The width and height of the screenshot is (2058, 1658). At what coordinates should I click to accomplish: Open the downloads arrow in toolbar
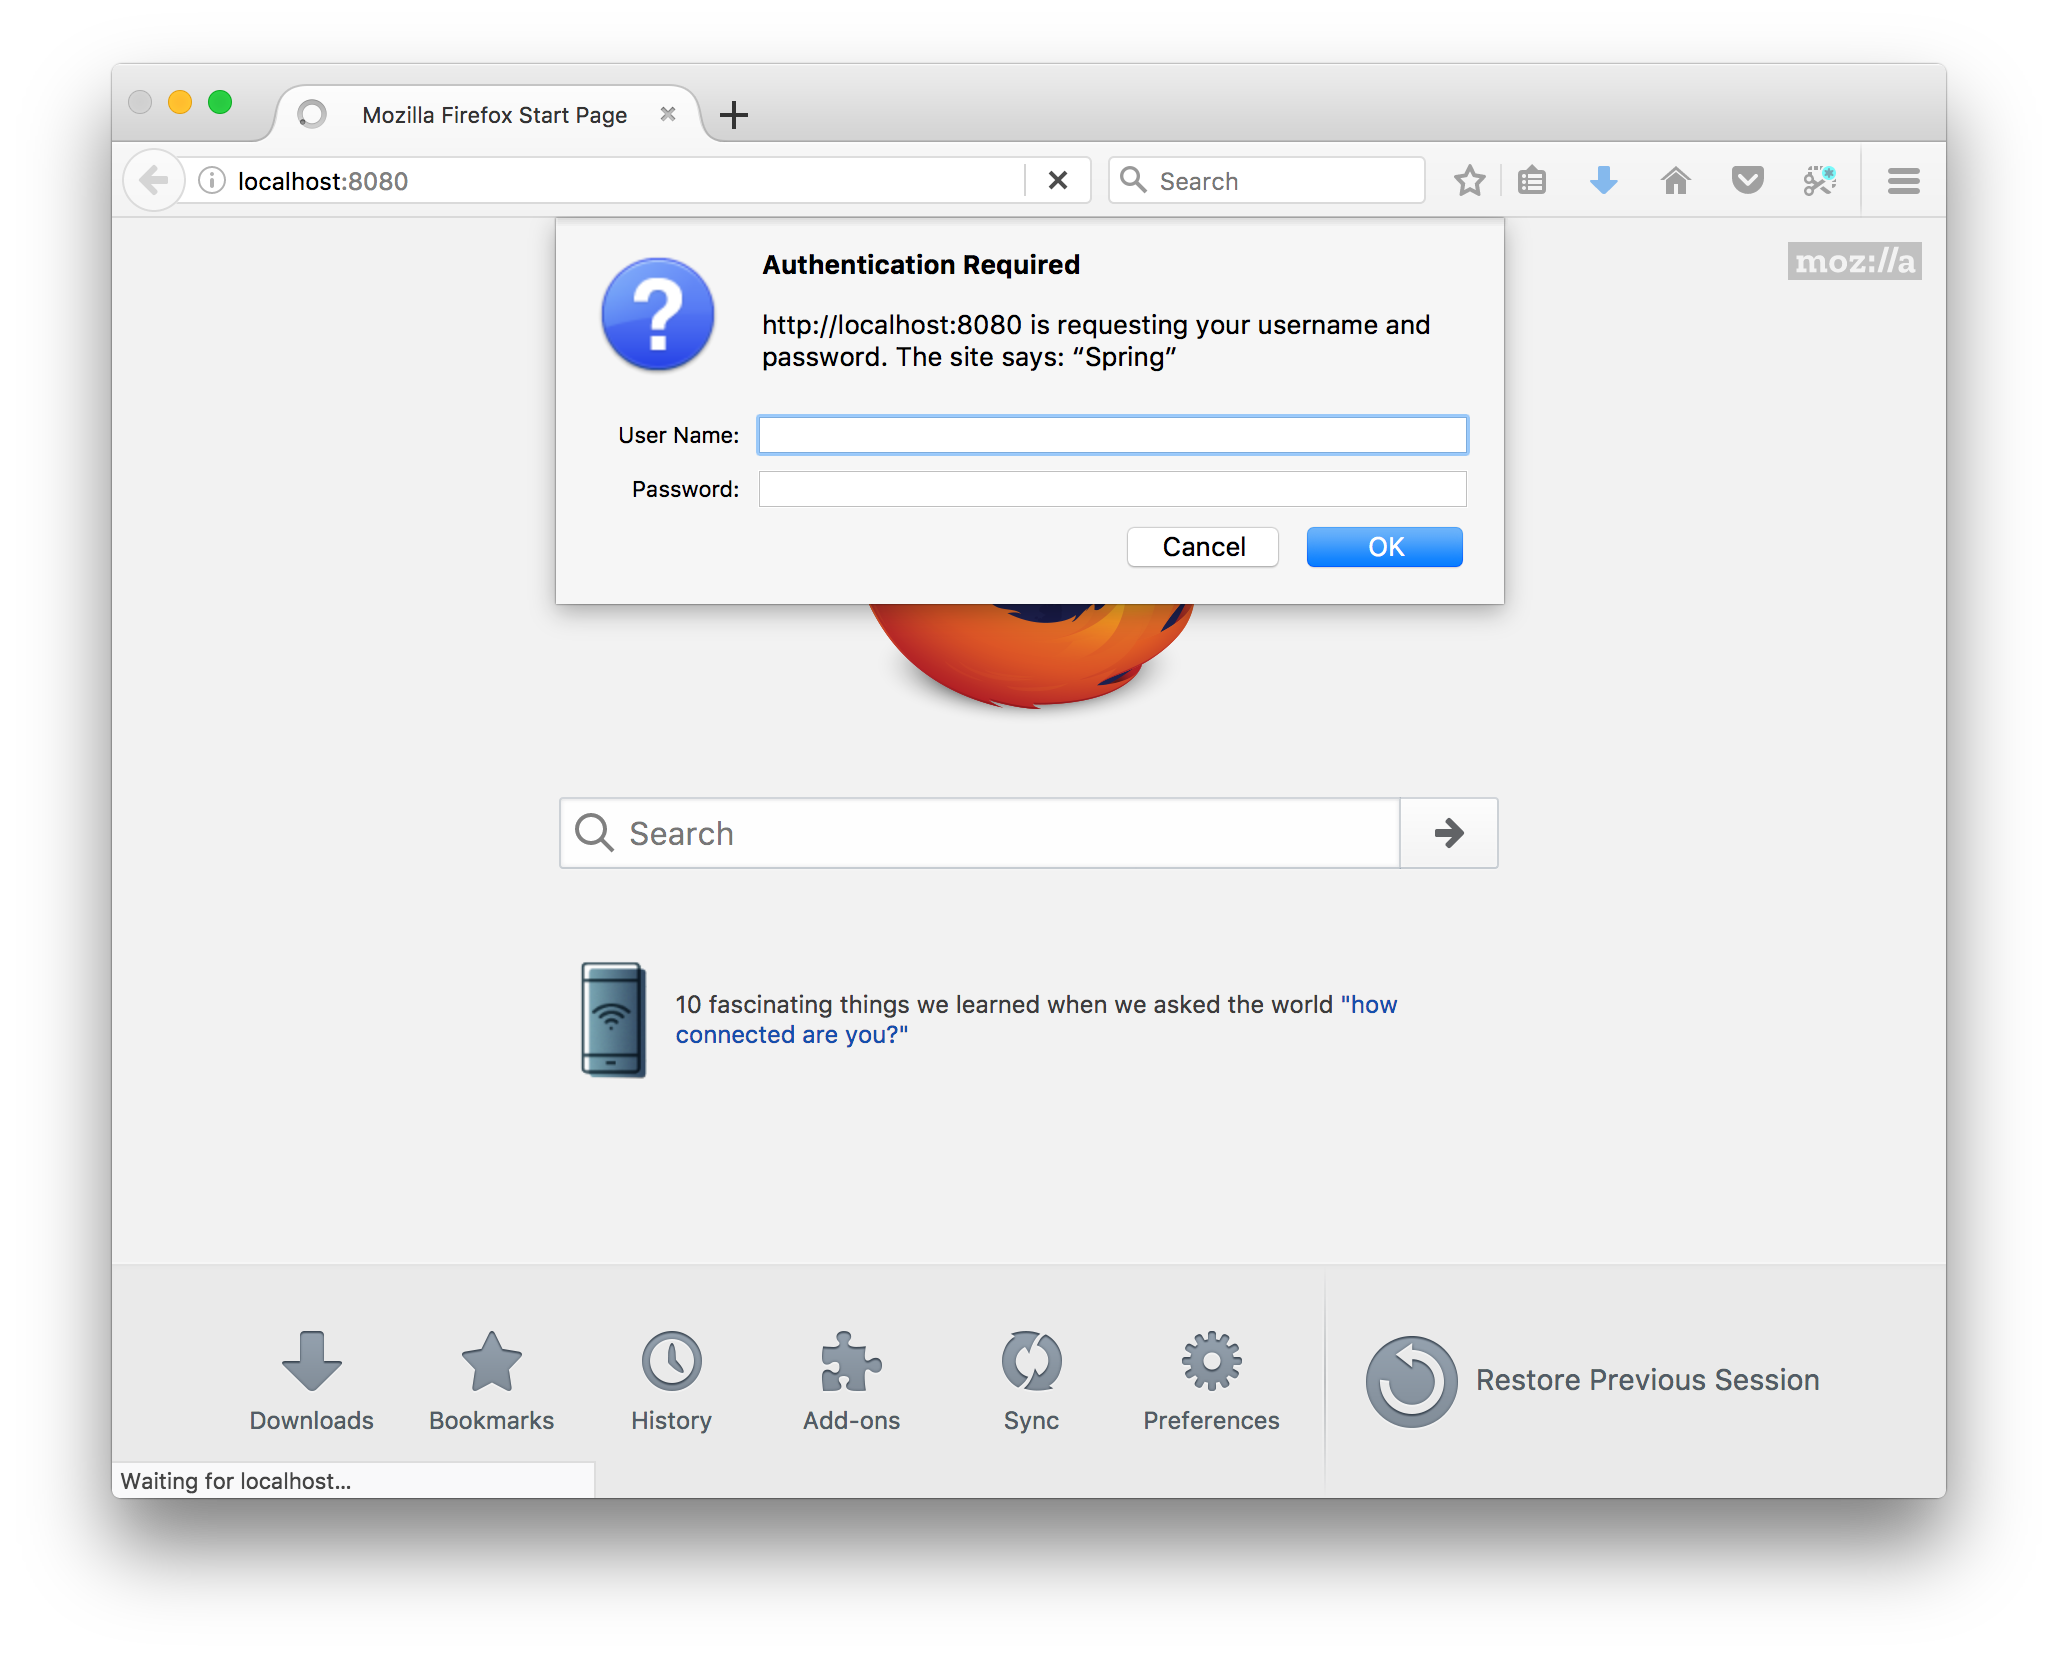(1603, 181)
